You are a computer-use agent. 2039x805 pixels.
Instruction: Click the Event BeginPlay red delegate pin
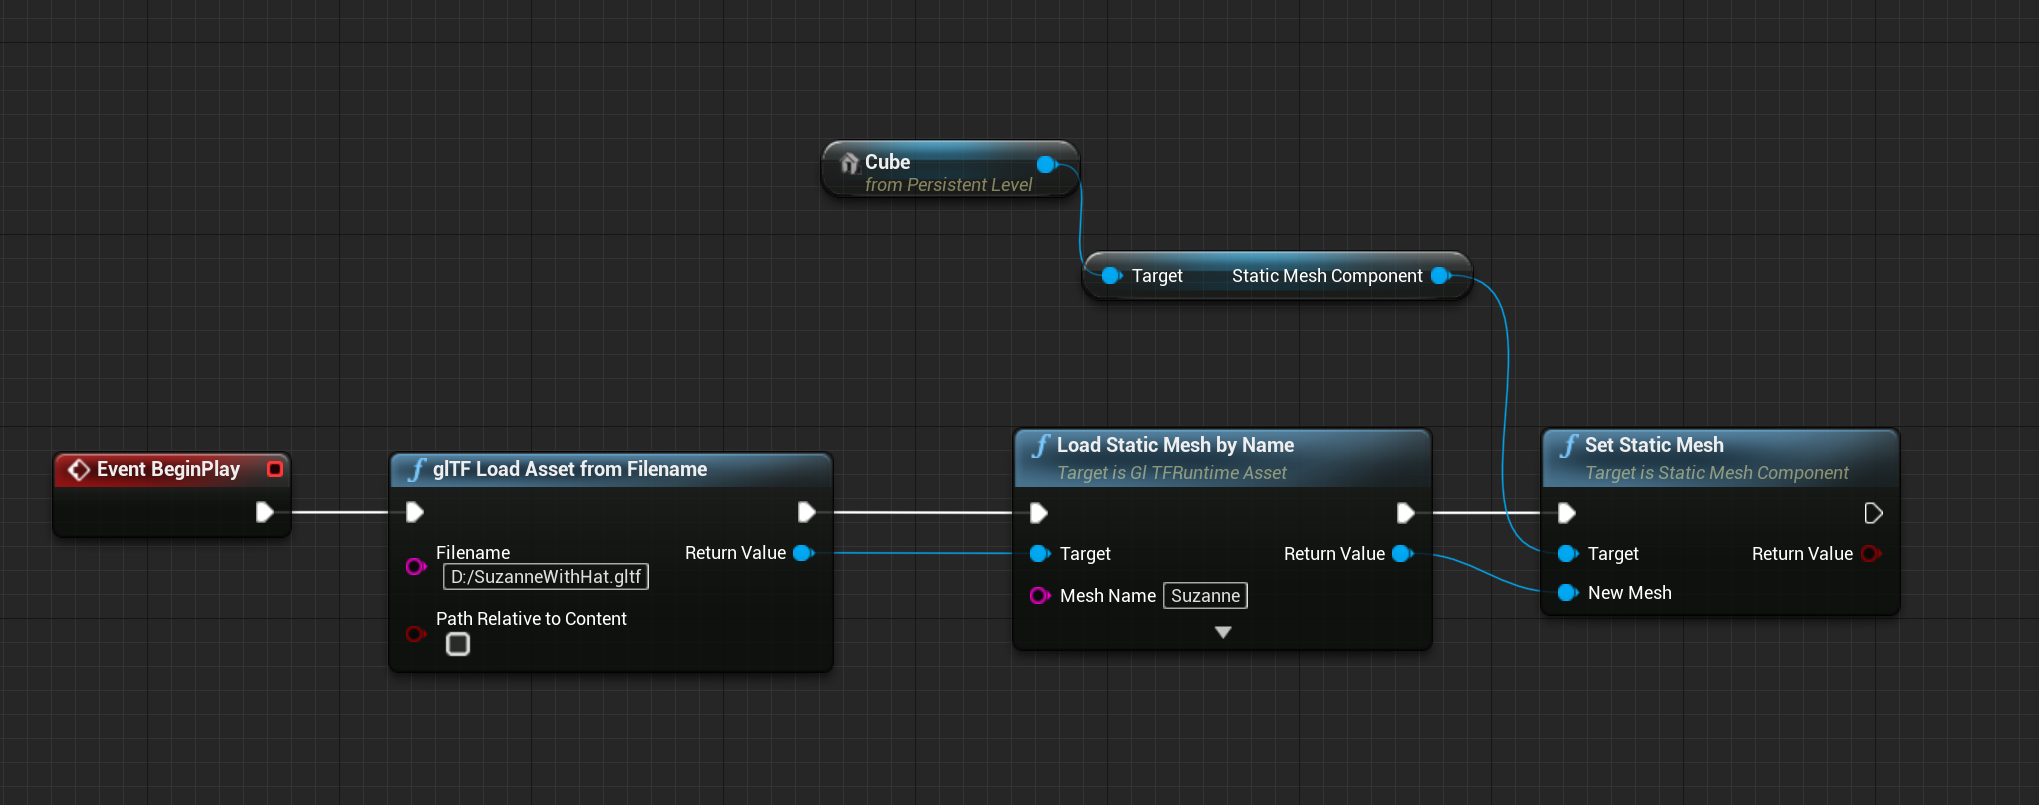(x=275, y=469)
